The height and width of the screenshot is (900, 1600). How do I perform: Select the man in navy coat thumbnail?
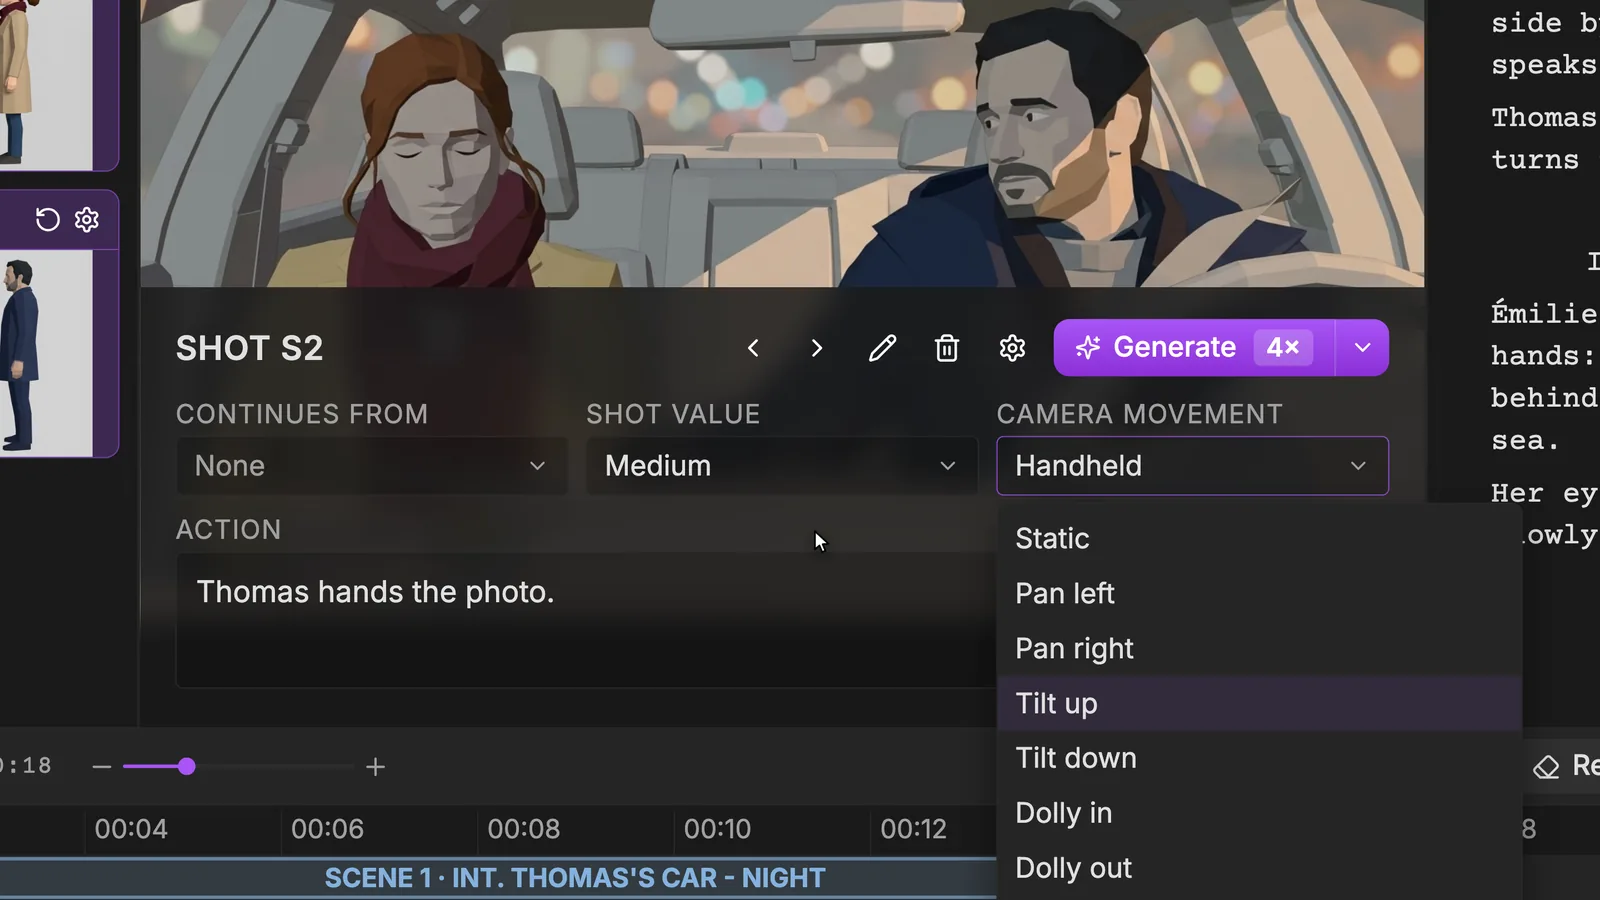[46, 353]
